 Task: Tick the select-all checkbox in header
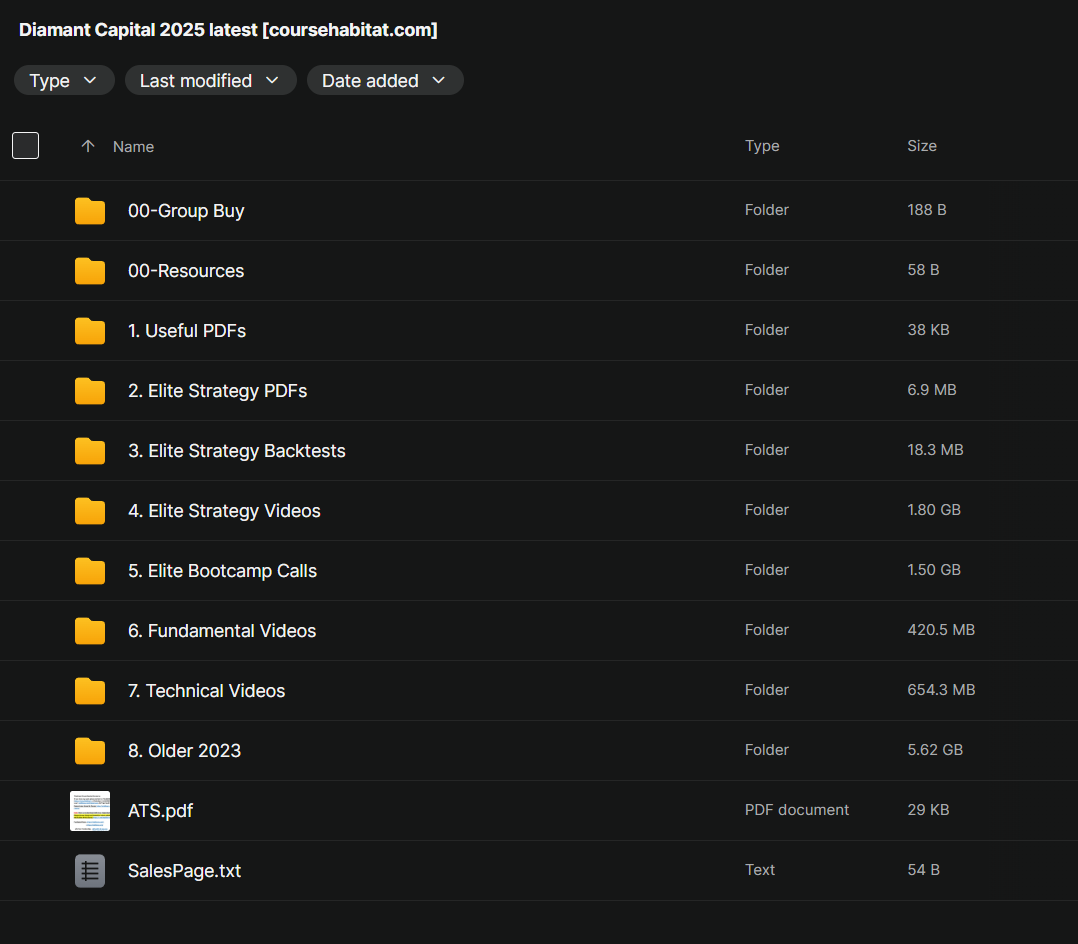pyautogui.click(x=25, y=146)
